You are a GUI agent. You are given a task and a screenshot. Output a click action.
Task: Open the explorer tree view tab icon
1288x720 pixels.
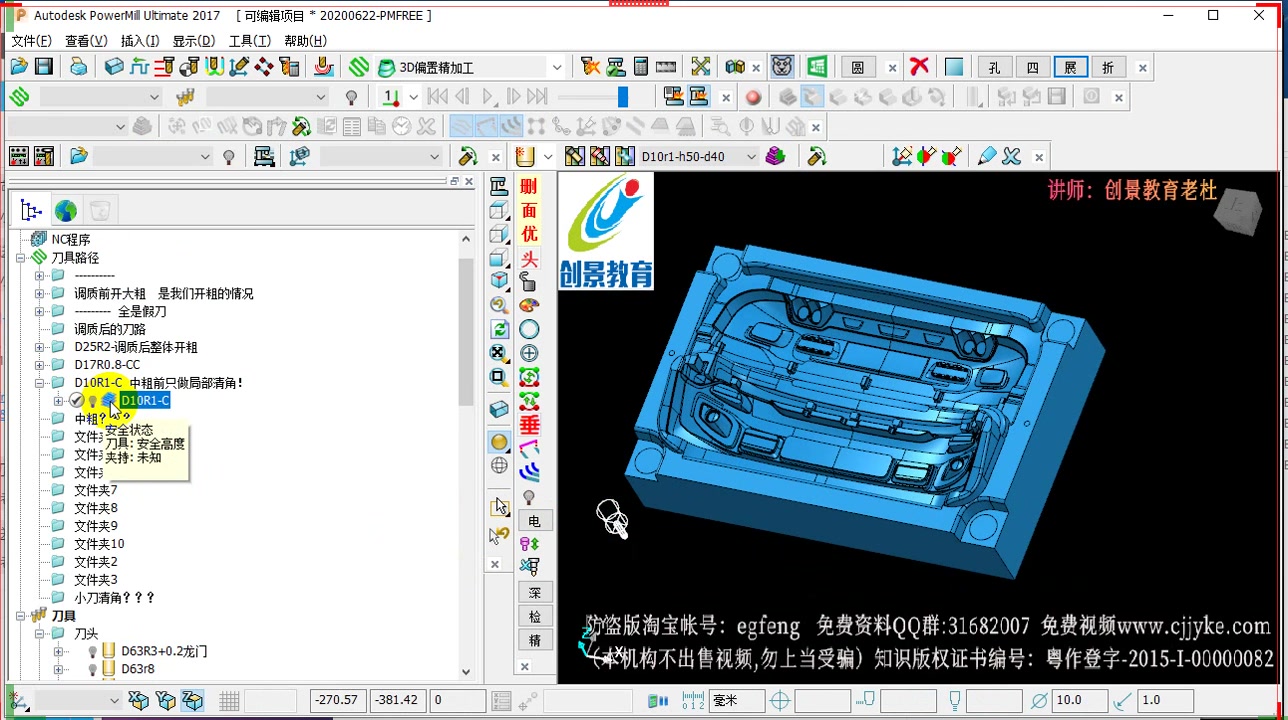coord(31,210)
